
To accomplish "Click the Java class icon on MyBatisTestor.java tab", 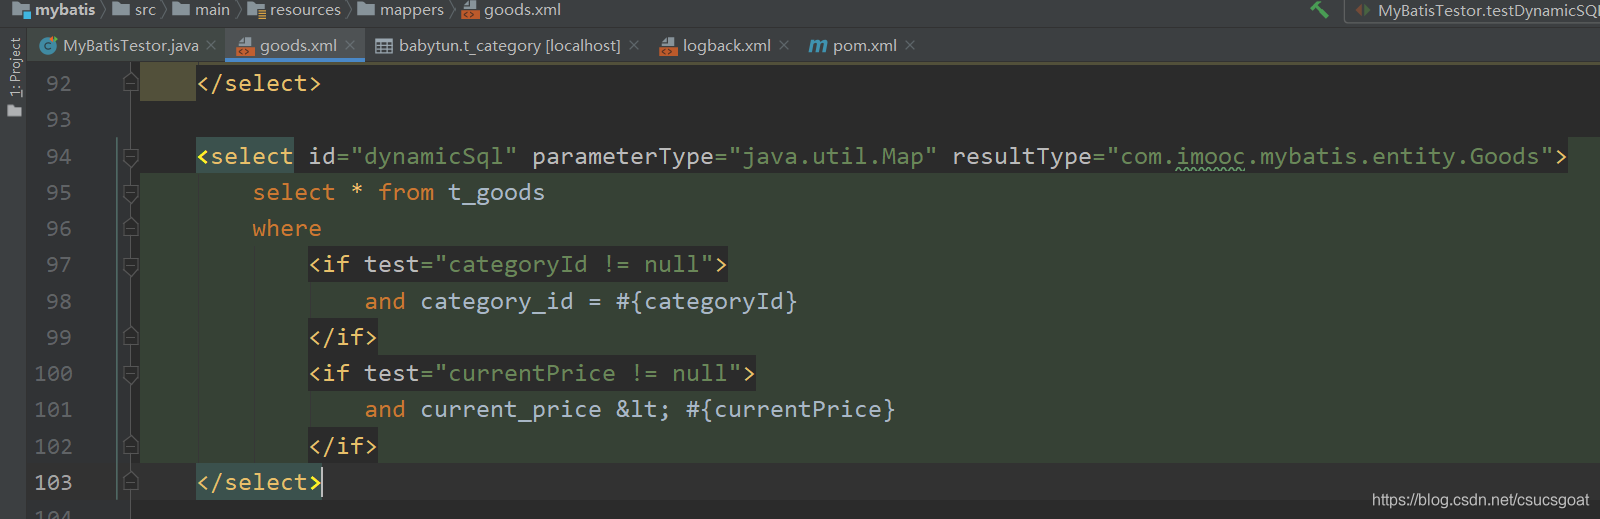I will [47, 46].
